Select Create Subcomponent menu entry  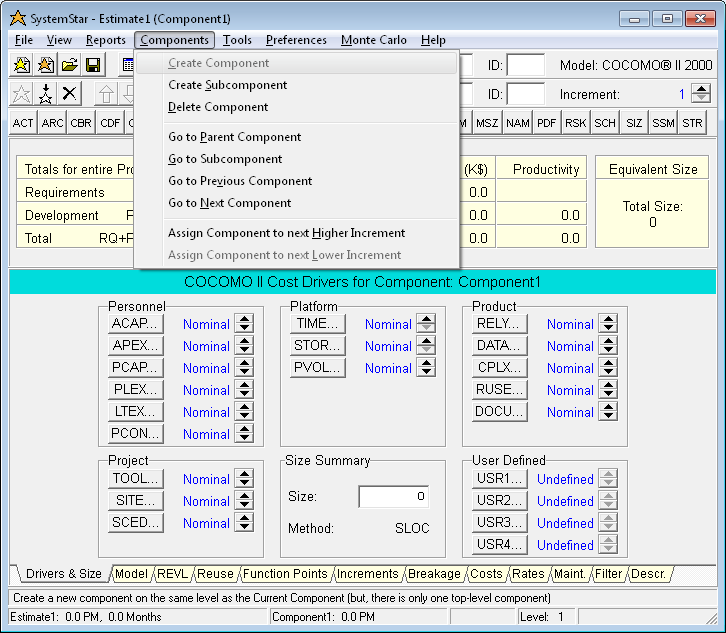(296, 85)
